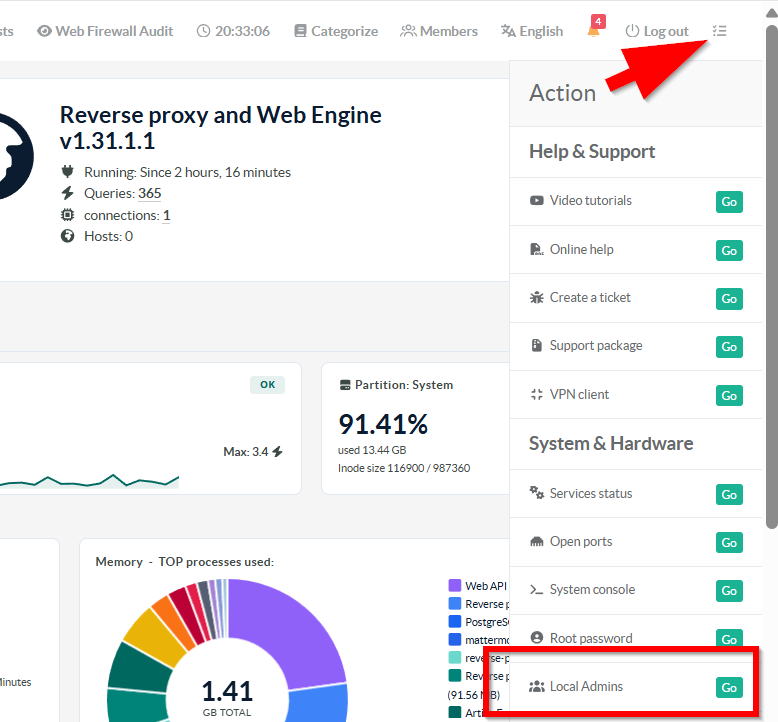
Task: Click the Web Firewall Audit eye icon
Action: pyautogui.click(x=44, y=31)
